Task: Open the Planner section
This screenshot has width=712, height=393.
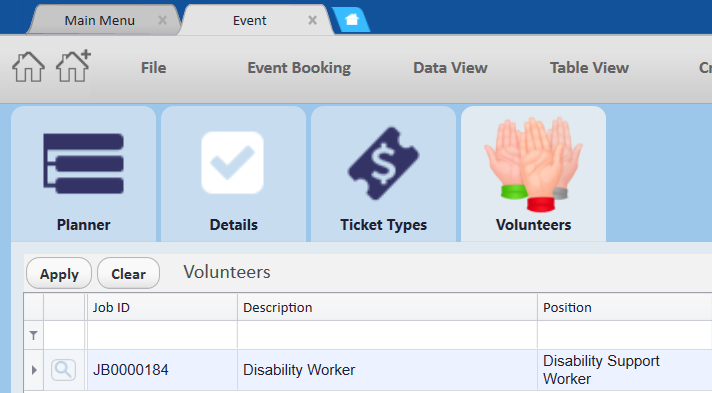Action: (84, 174)
